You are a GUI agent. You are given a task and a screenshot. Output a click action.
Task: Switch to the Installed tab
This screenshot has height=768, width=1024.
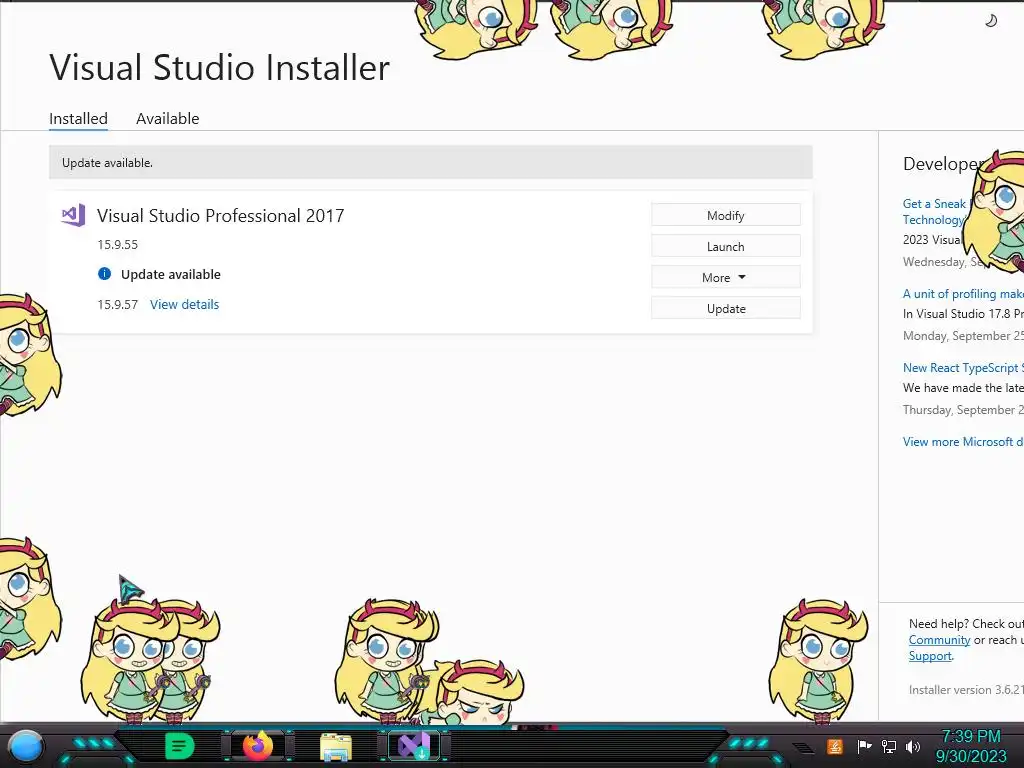(x=78, y=119)
